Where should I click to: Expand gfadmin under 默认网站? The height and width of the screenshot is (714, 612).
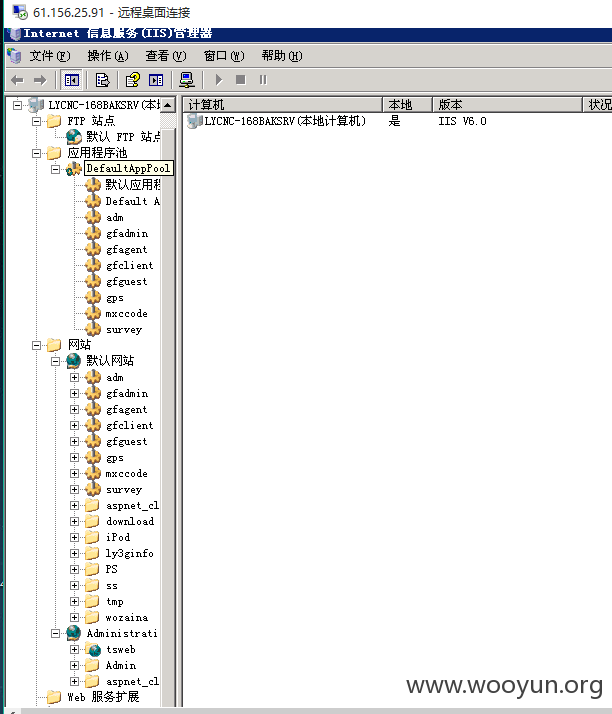[75, 393]
